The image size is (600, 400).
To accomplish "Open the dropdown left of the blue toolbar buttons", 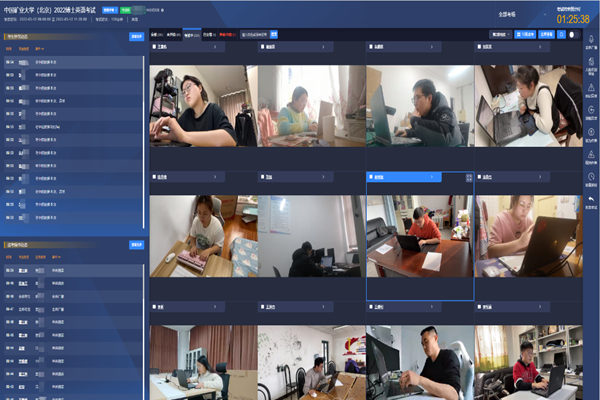I will click(500, 33).
